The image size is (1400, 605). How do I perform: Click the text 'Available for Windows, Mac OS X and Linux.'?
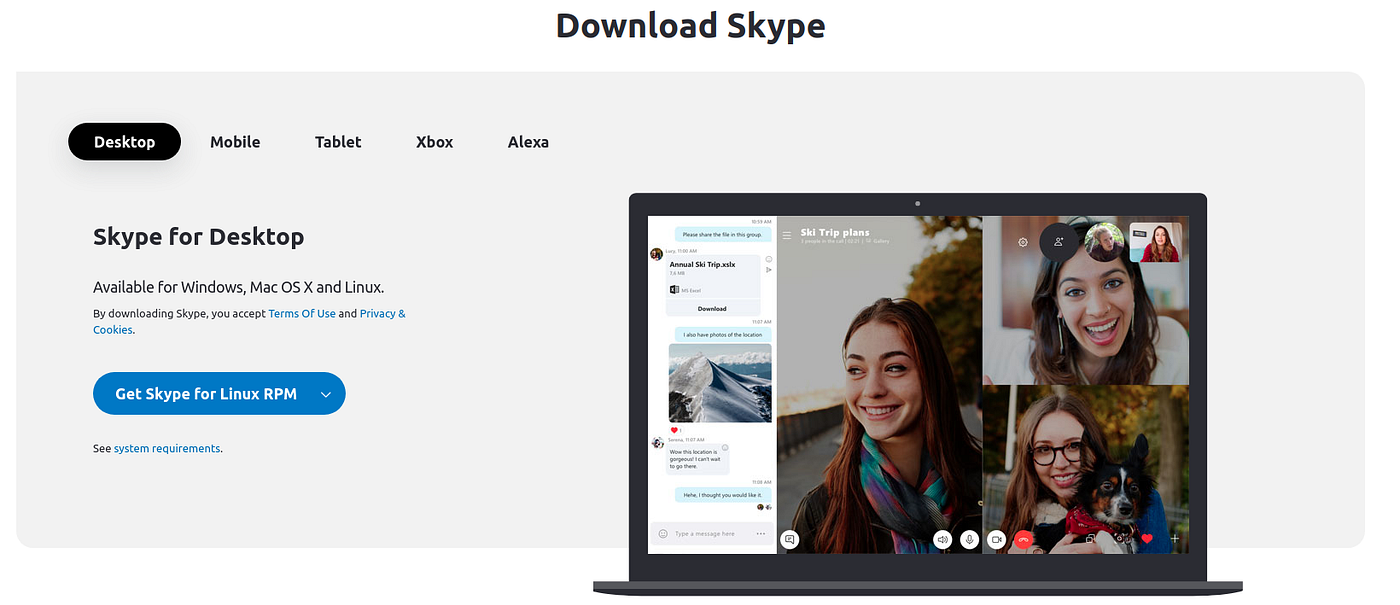pyautogui.click(x=239, y=287)
